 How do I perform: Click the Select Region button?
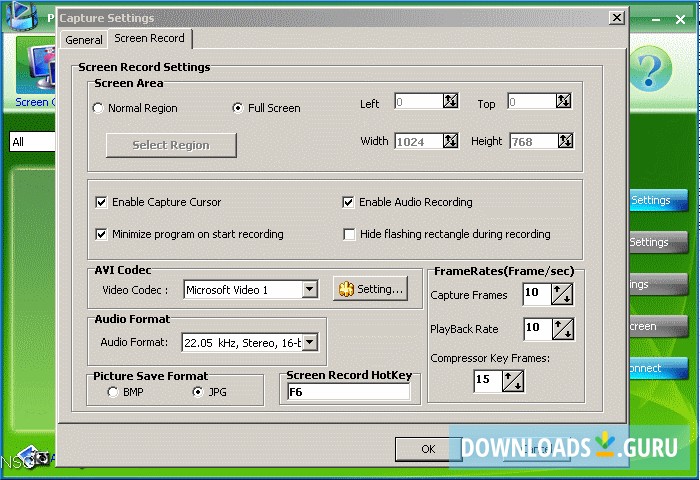(x=171, y=145)
